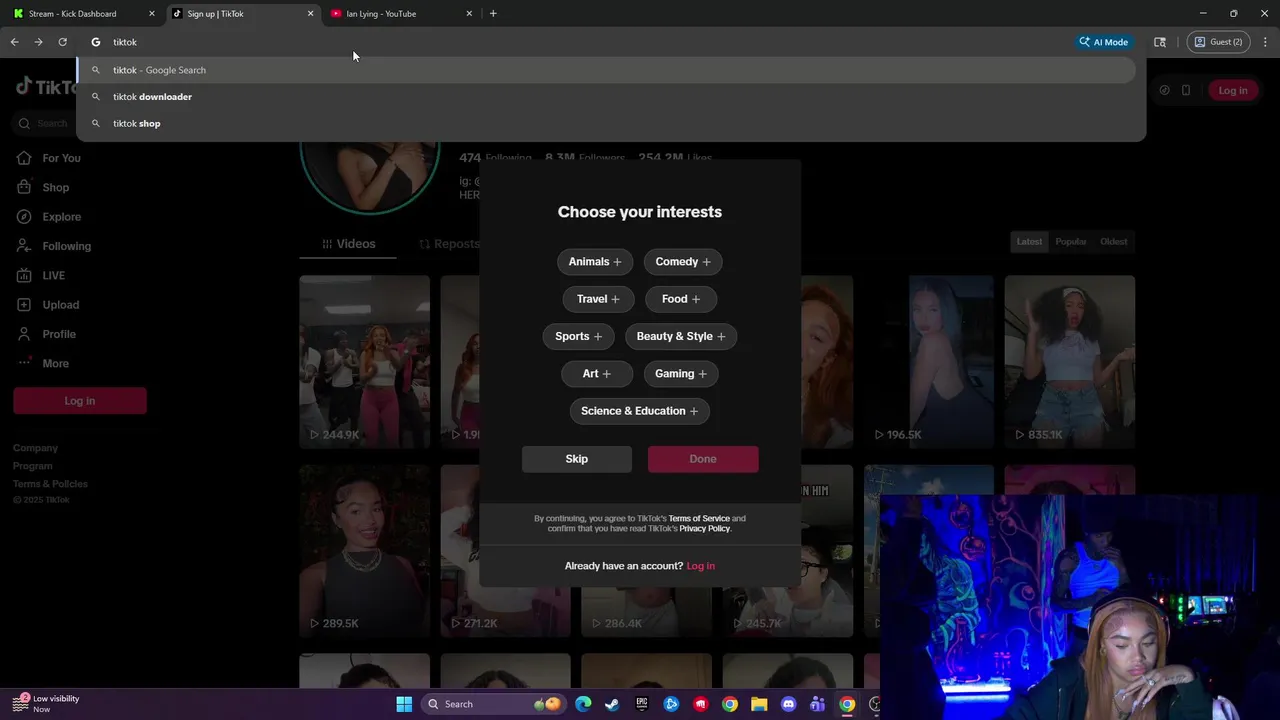
Task: Choose 'tiktok shop' suggestion
Action: (606, 123)
